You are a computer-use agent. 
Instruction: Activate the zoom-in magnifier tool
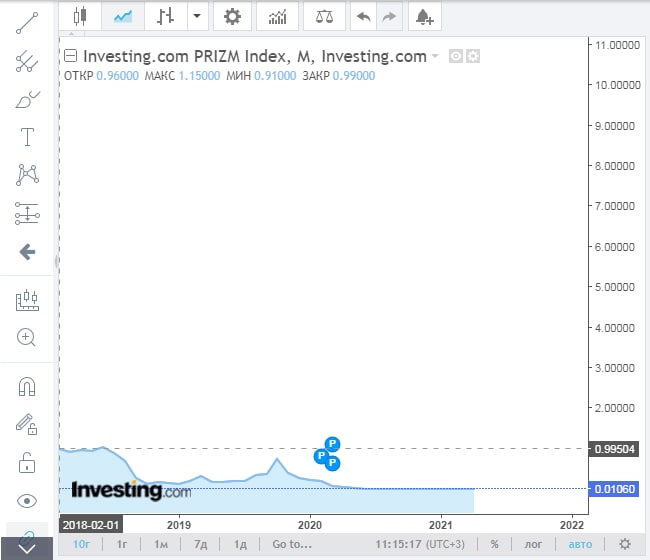[x=26, y=337]
